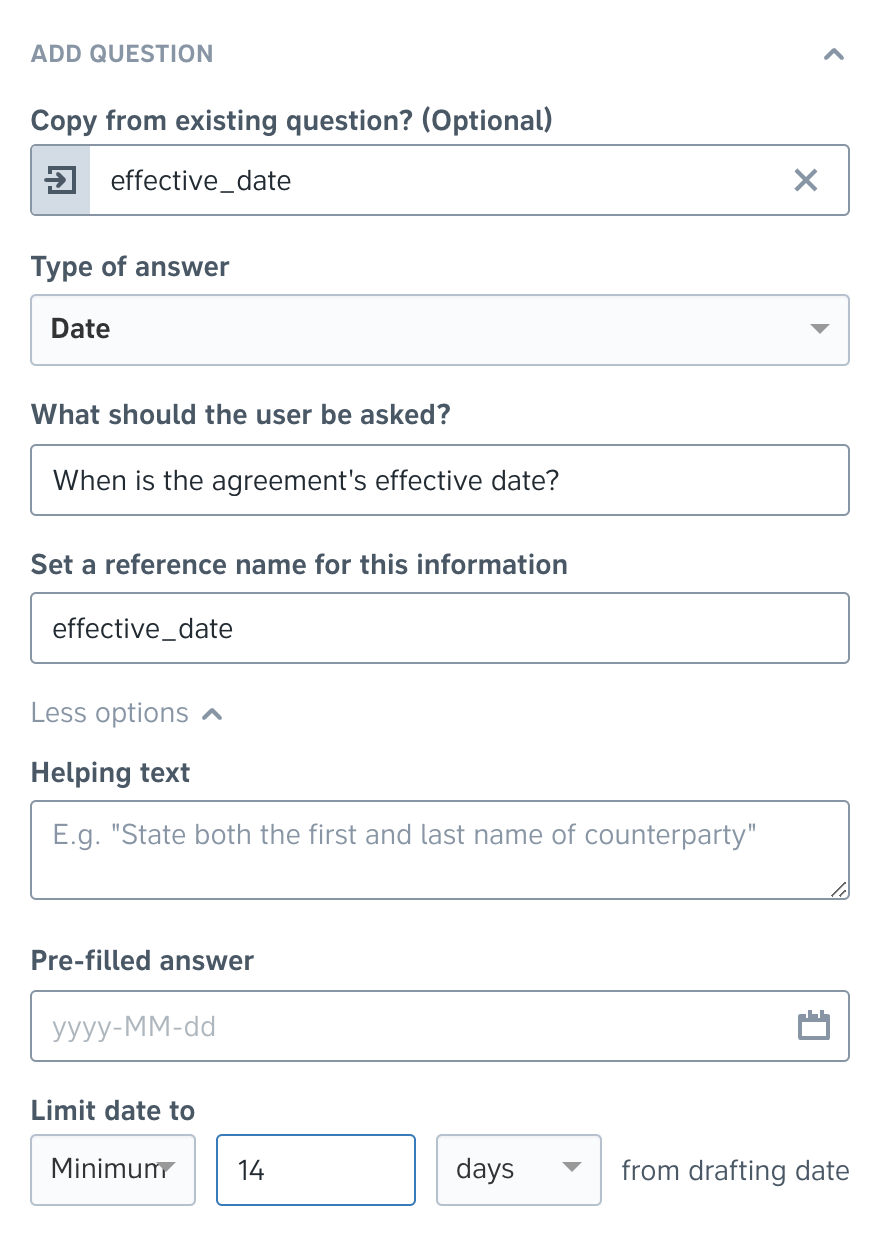Screen dimensions: 890x1234
Task: Click the 'from drafting date' text
Action: [735, 1170]
